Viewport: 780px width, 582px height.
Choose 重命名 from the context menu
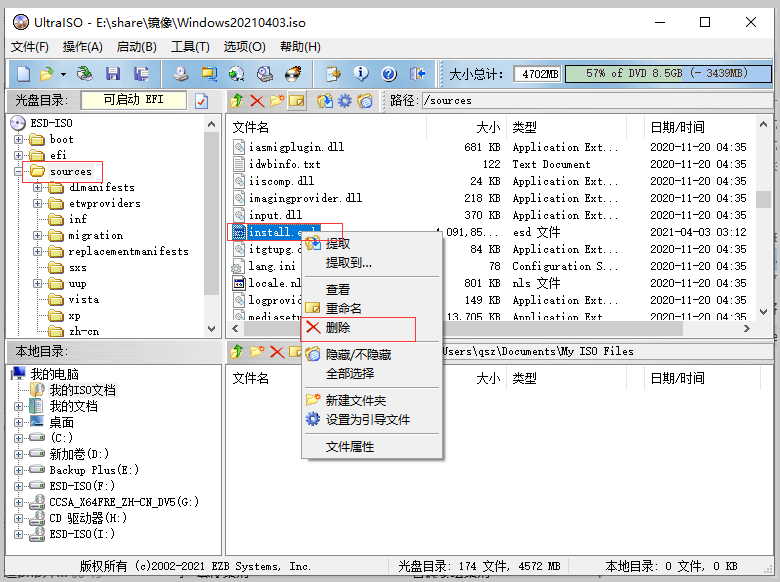372,308
